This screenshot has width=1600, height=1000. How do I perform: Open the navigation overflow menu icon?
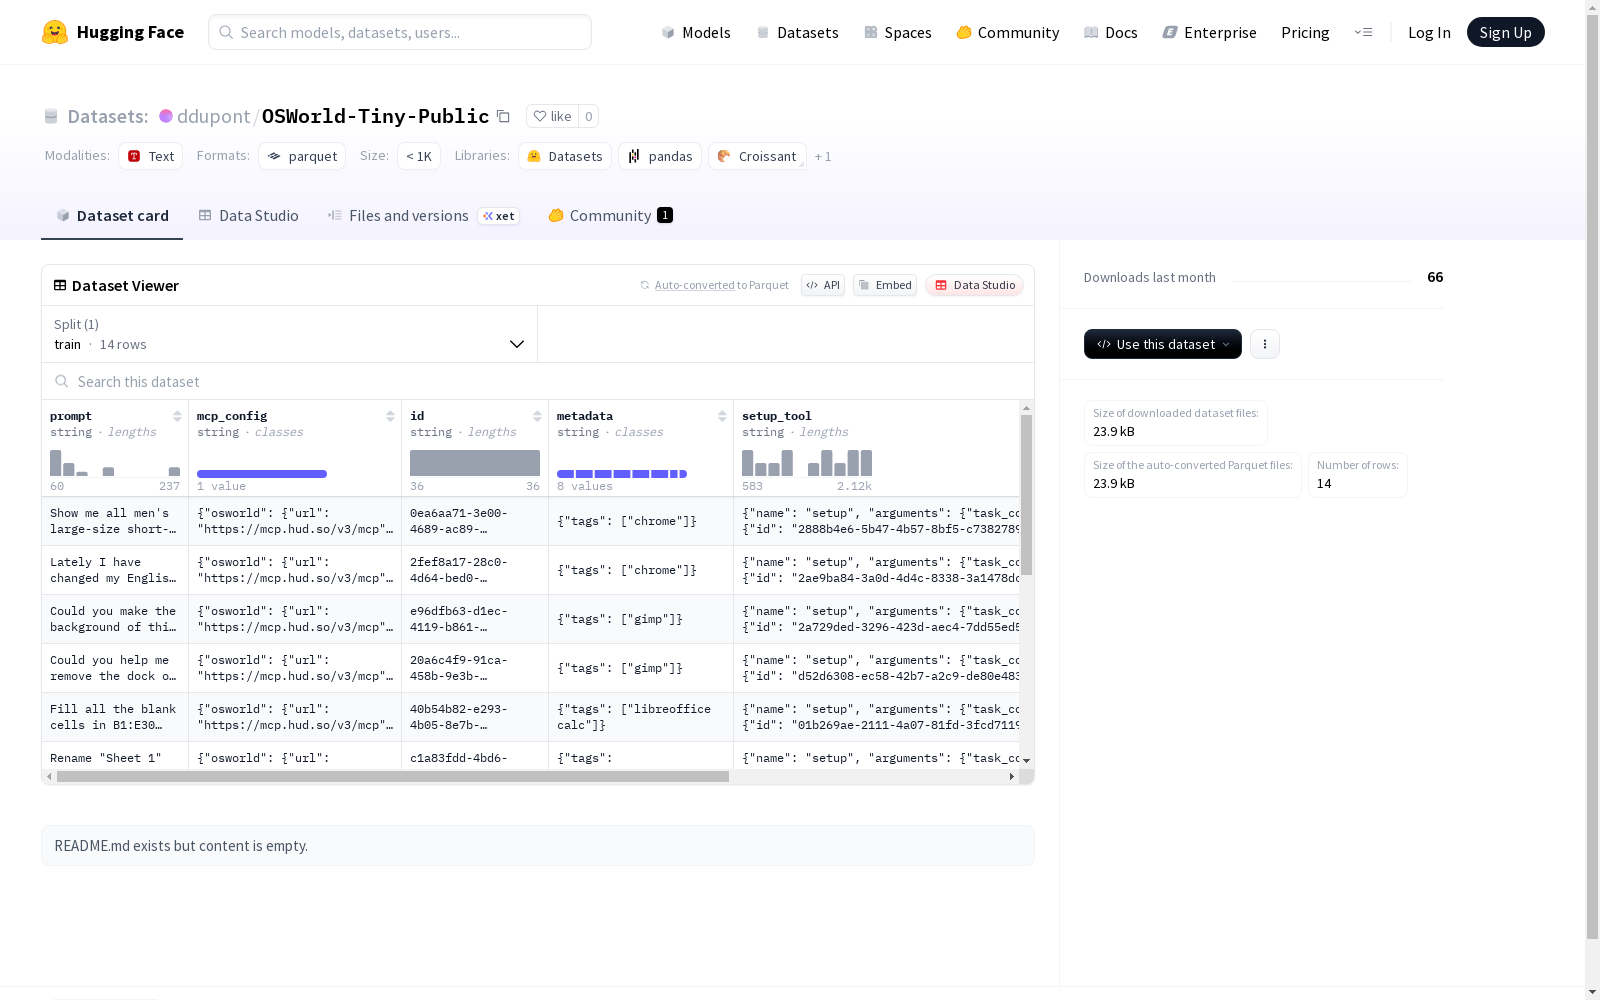coord(1363,32)
